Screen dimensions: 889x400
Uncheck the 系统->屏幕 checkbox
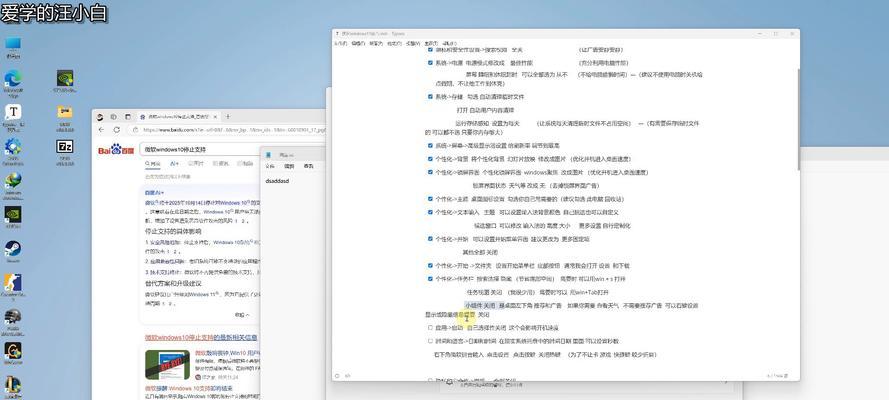[430, 146]
